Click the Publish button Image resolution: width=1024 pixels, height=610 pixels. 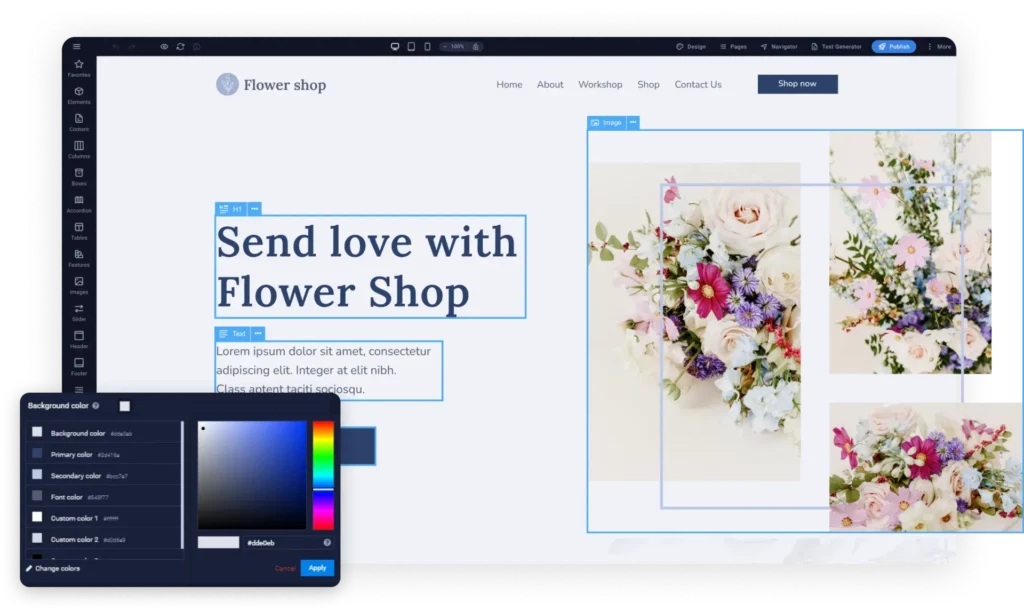892,46
